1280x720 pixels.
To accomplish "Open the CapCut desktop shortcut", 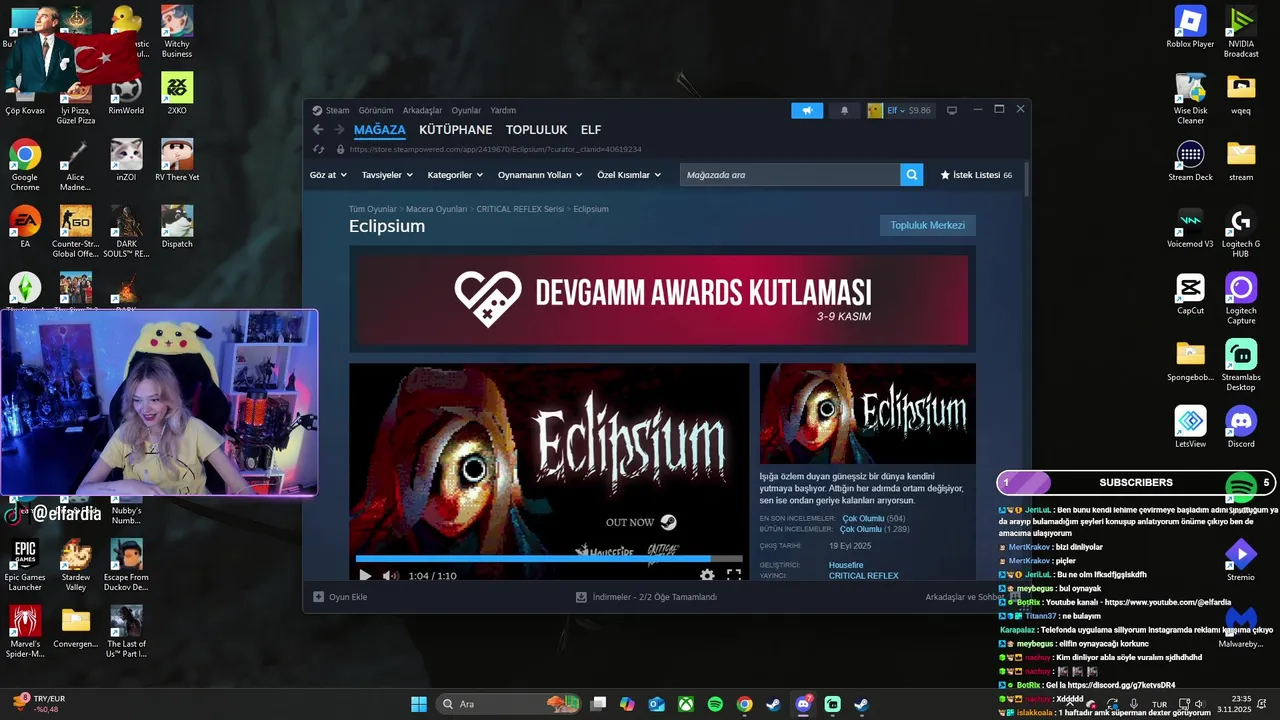I will tap(1190, 294).
